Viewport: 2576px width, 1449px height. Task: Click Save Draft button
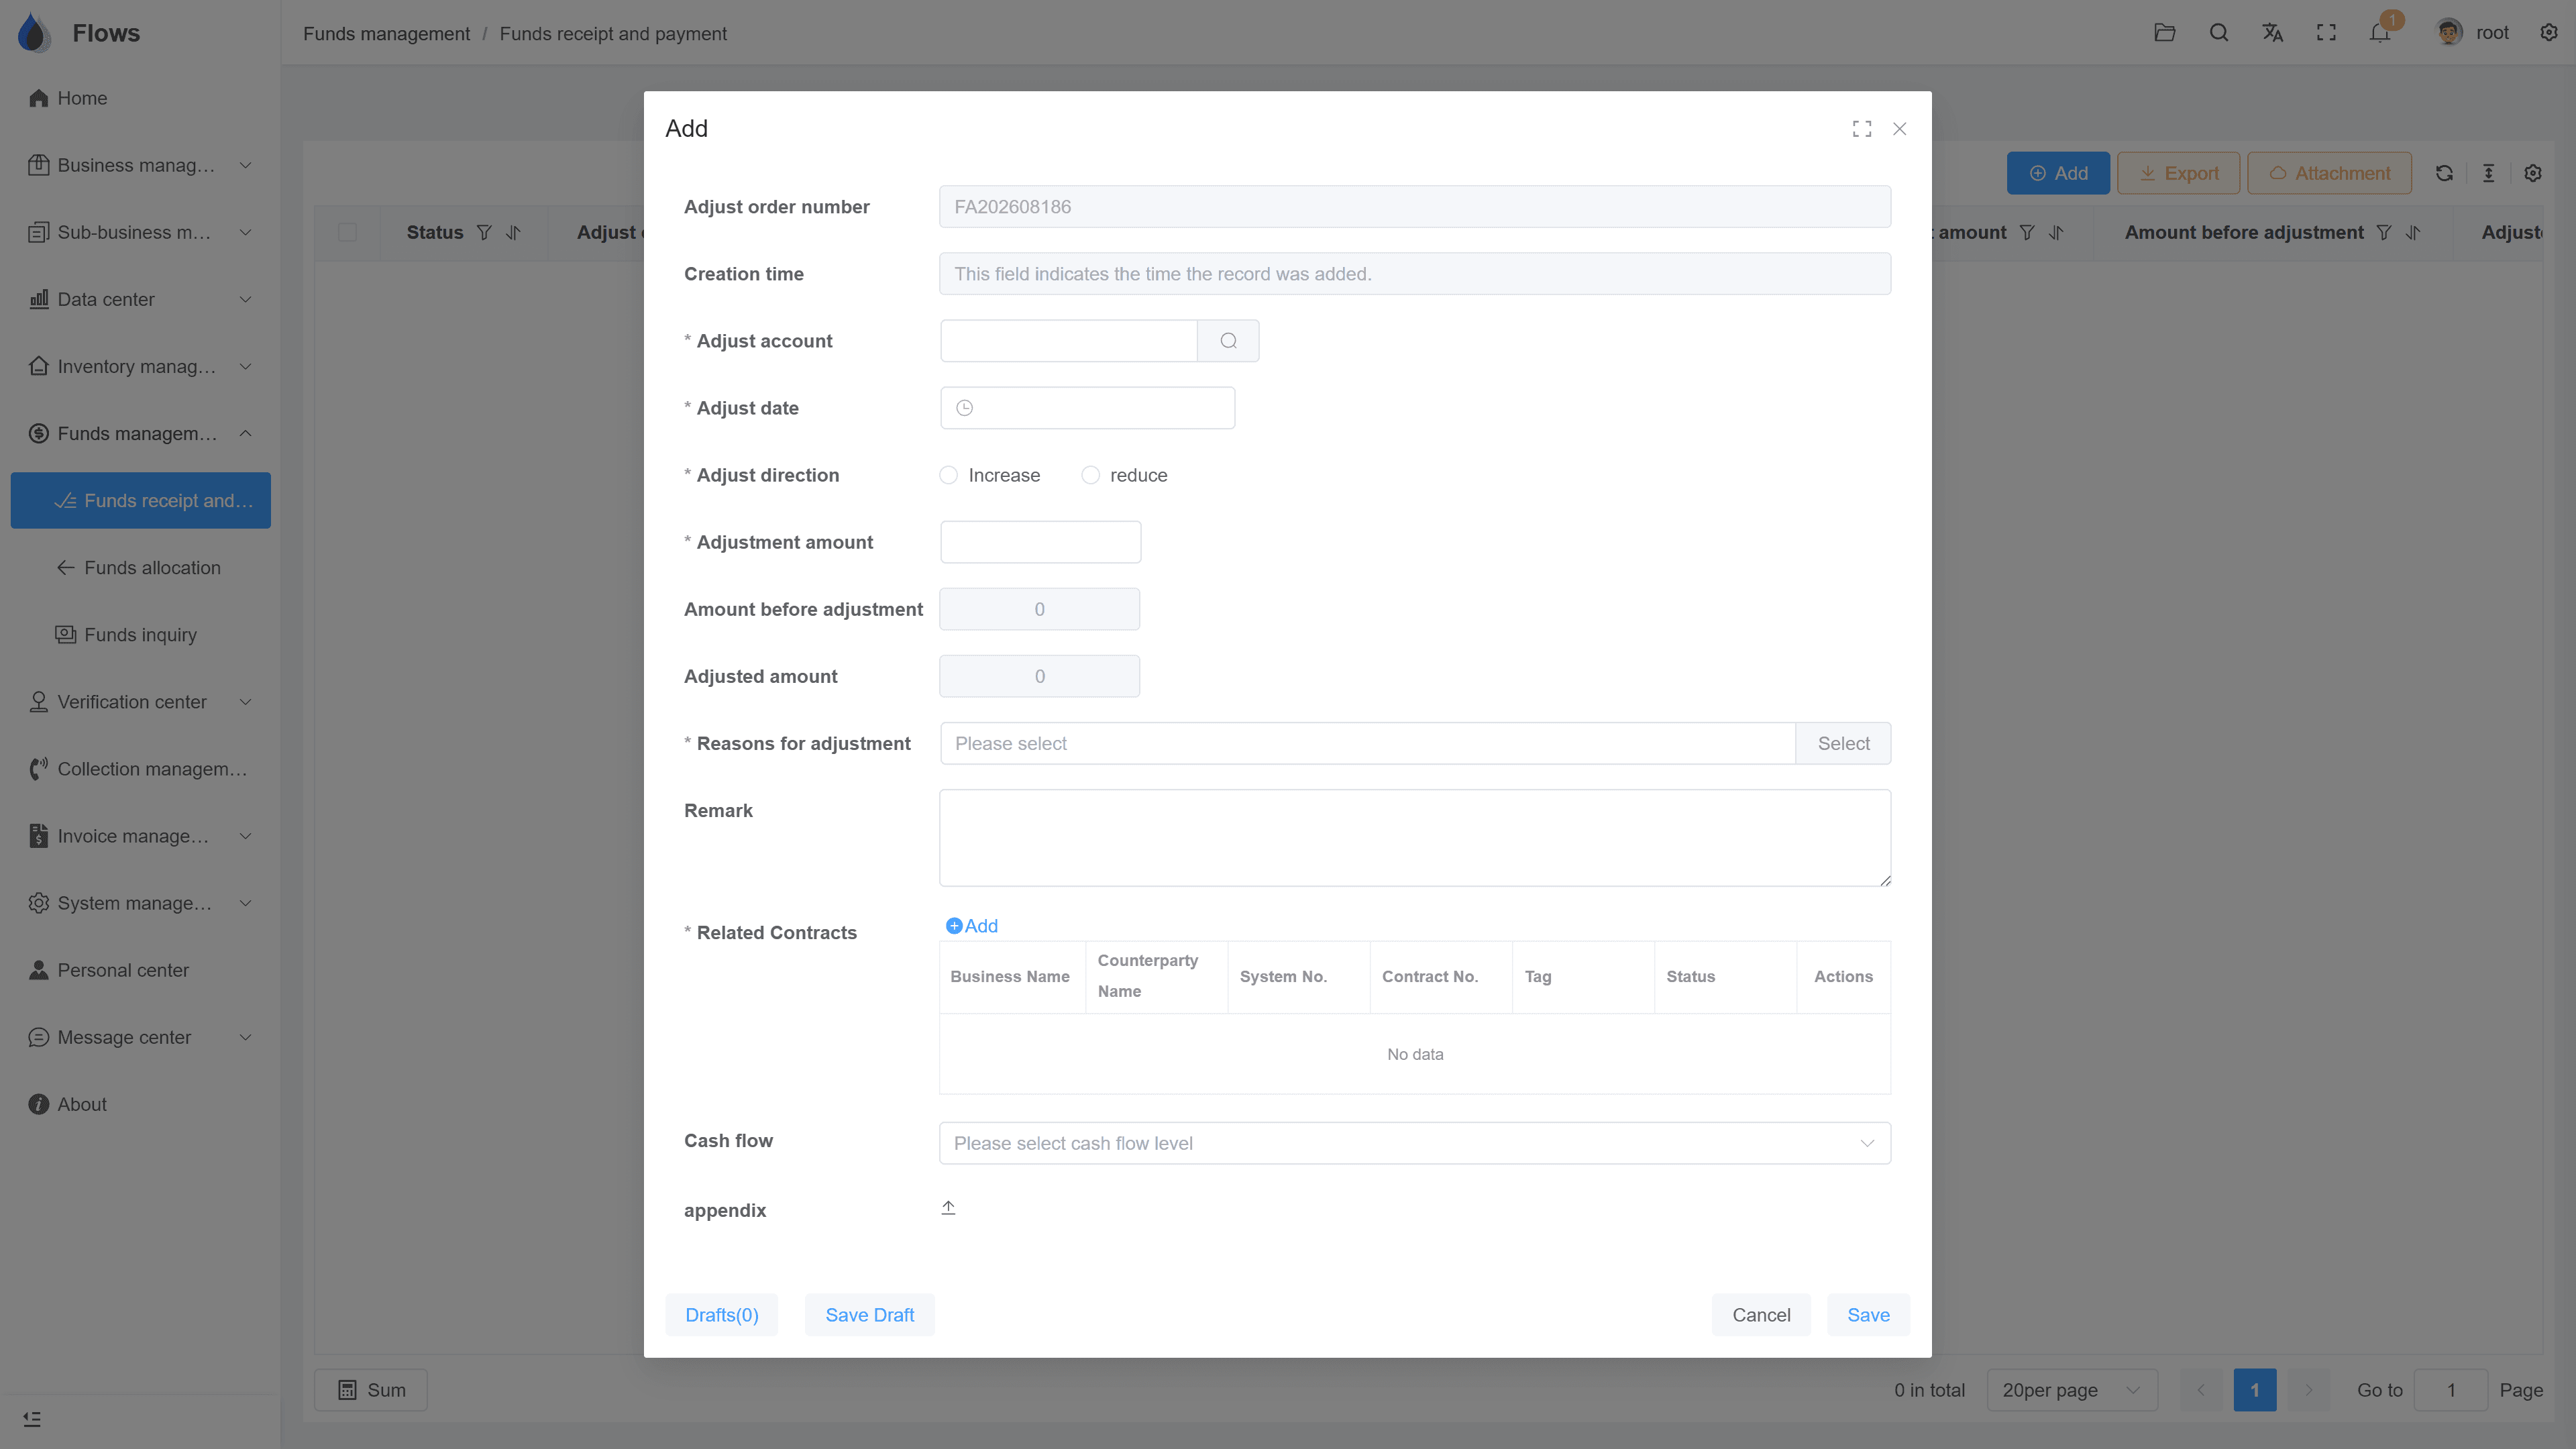[x=869, y=1315]
